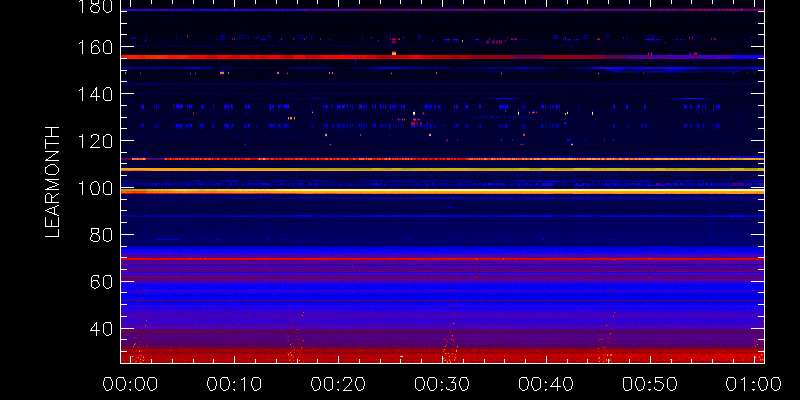800x400 pixels.
Task: Click the 01:00 time axis label
Action: pos(754,384)
